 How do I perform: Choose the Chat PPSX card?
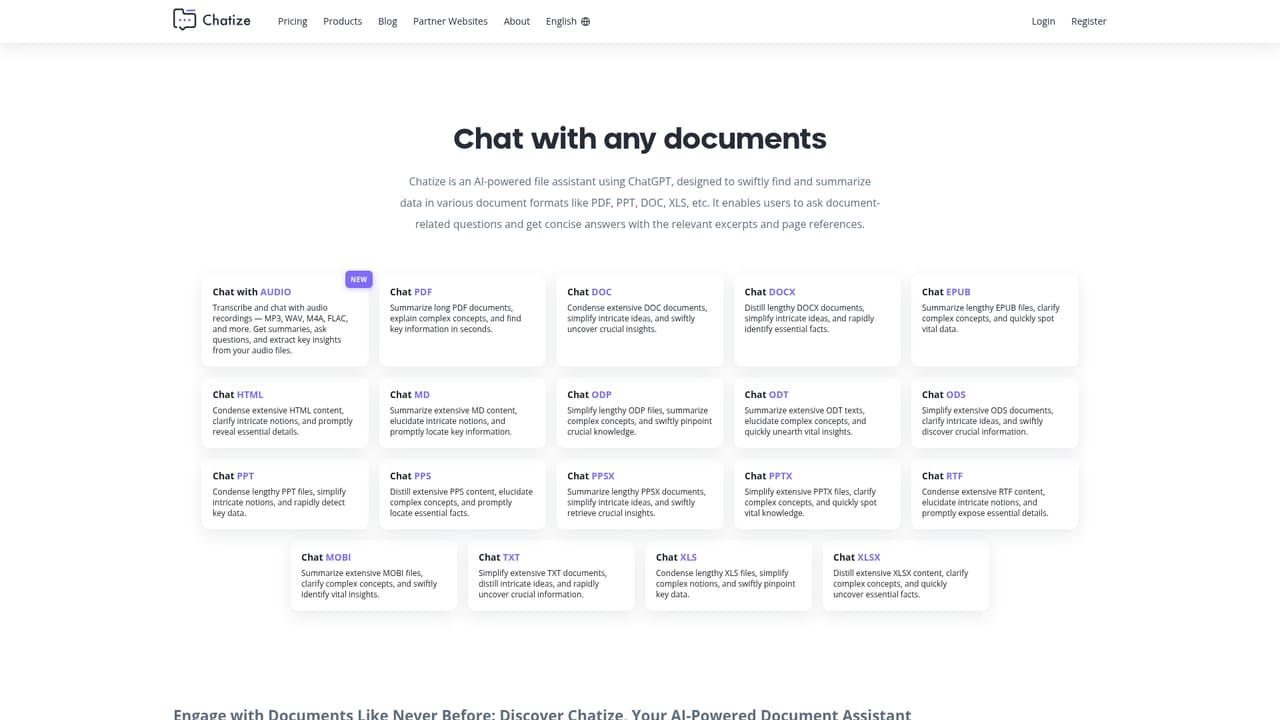[640, 494]
